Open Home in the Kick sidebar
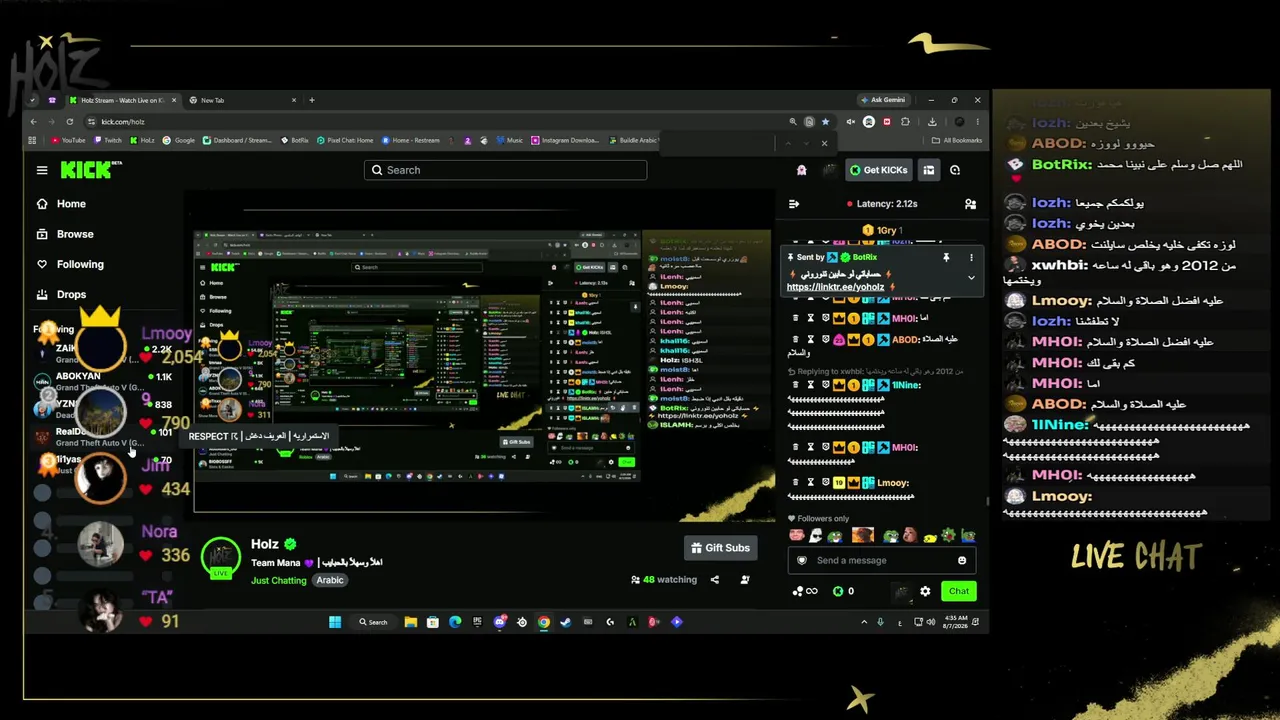1280x720 pixels. (x=61, y=204)
